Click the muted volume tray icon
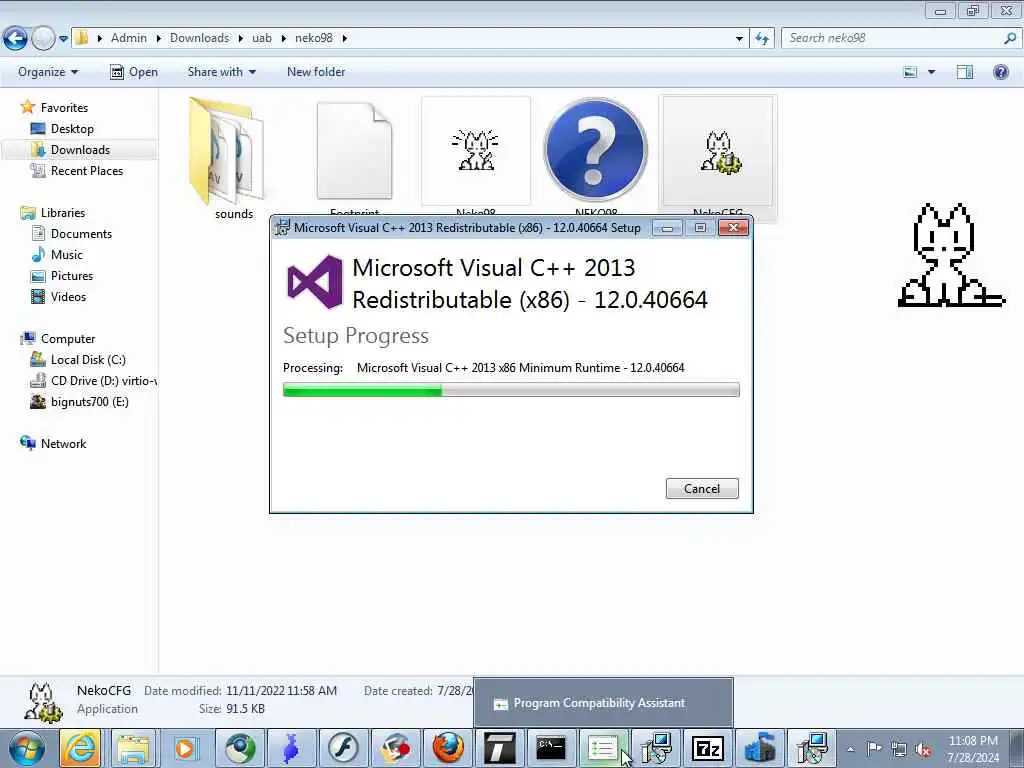This screenshot has height=768, width=1024. click(923, 749)
